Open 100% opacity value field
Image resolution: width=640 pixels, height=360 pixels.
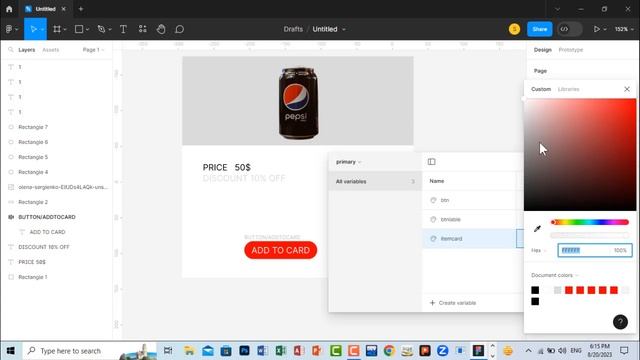[620, 250]
